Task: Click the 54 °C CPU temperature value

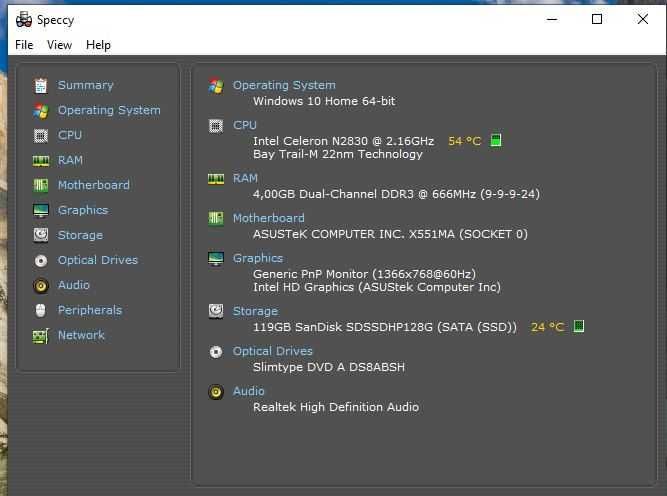Action: 465,141
